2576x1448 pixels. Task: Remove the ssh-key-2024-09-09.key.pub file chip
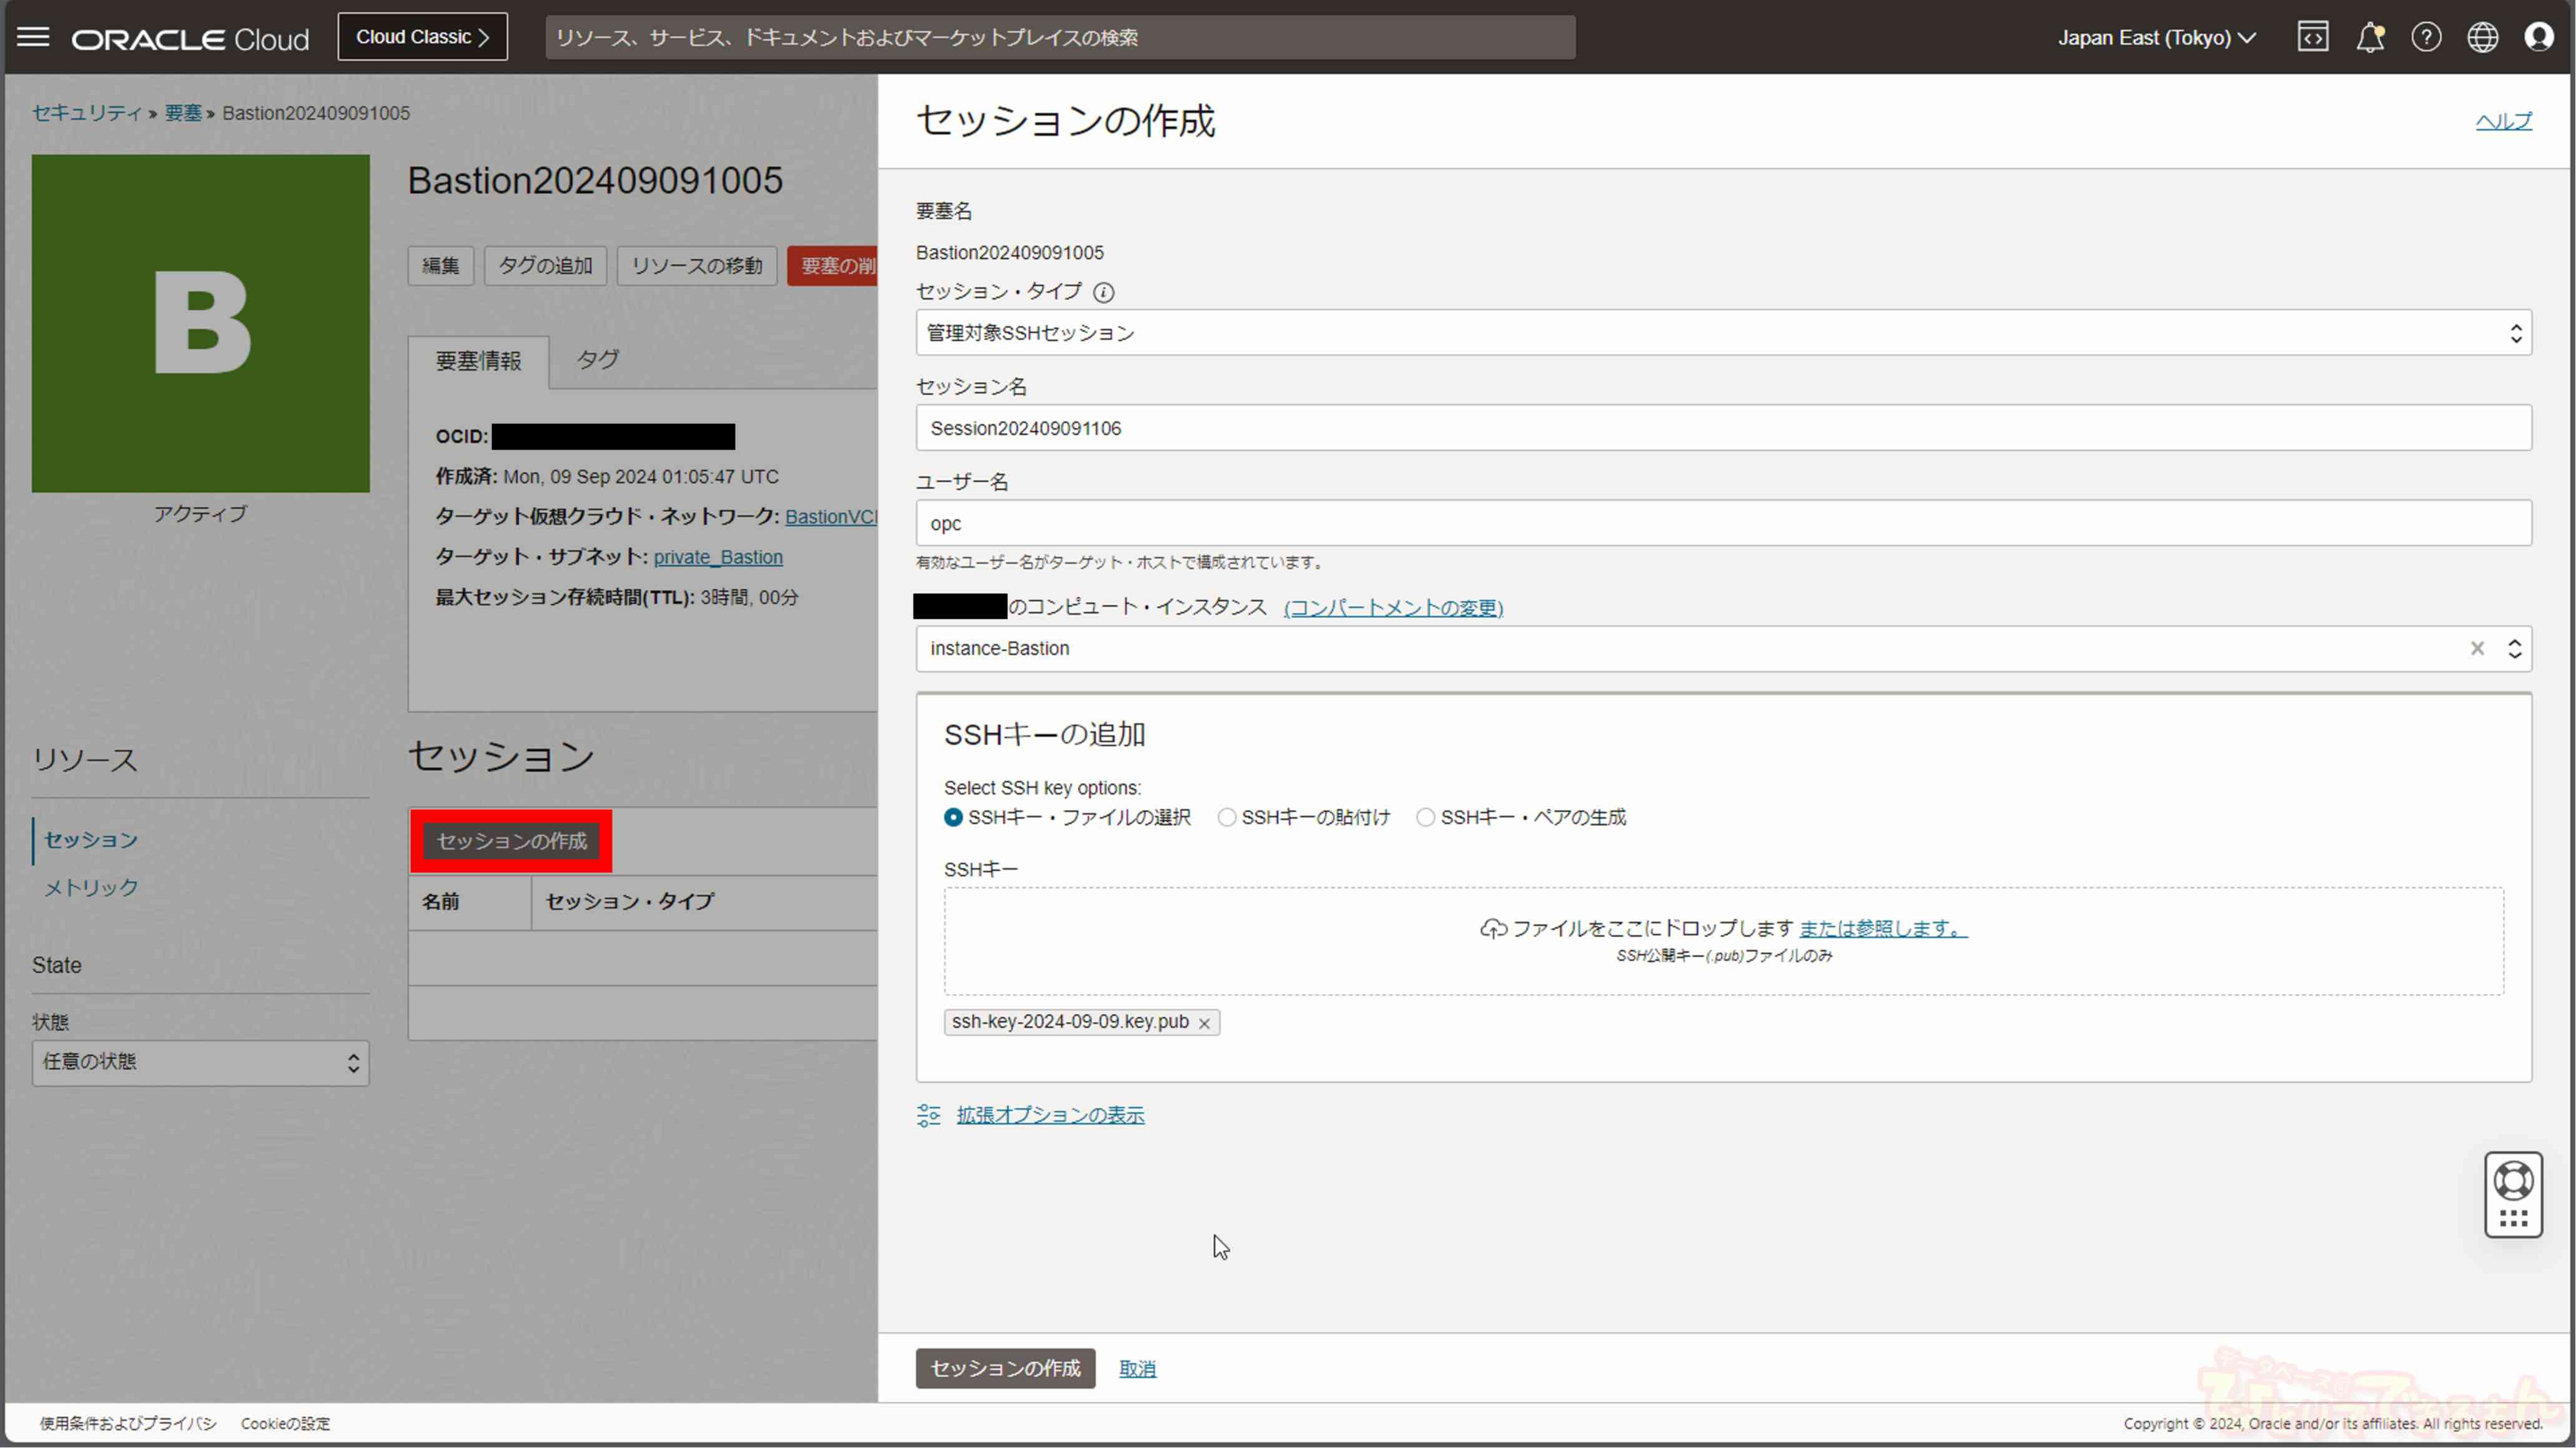[1204, 1023]
